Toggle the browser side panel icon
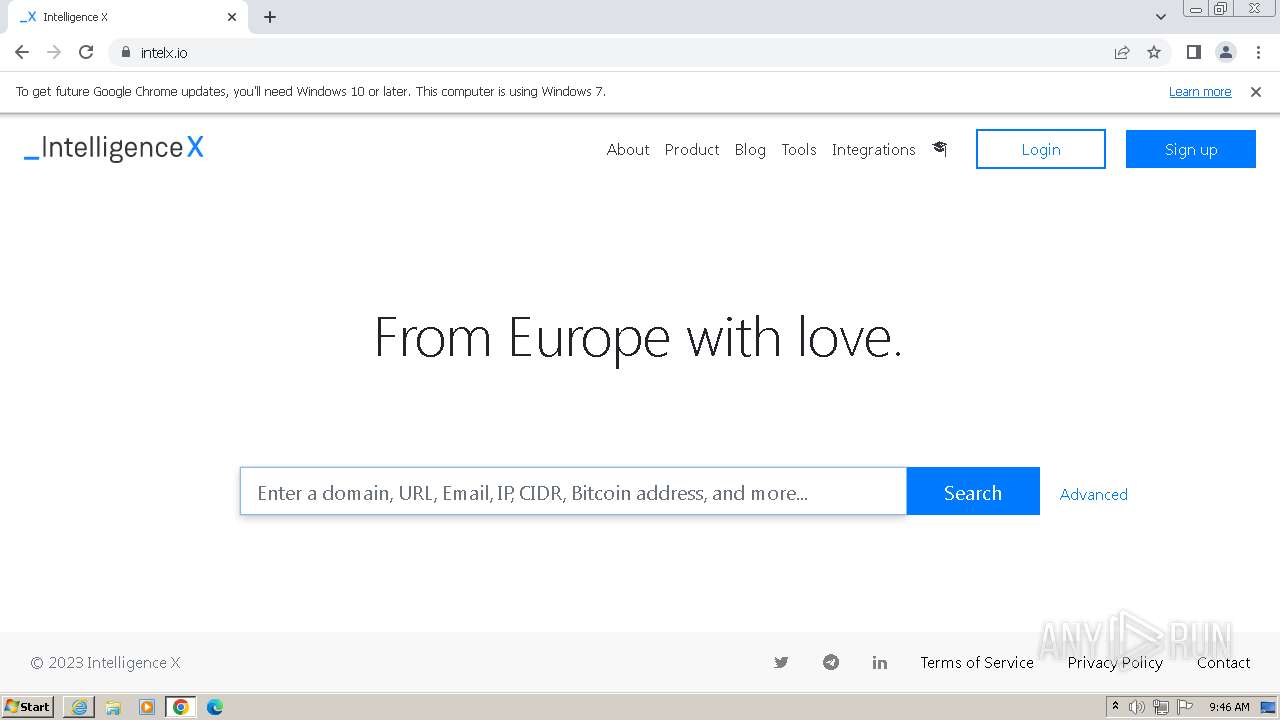The width and height of the screenshot is (1280, 720). click(x=1194, y=52)
